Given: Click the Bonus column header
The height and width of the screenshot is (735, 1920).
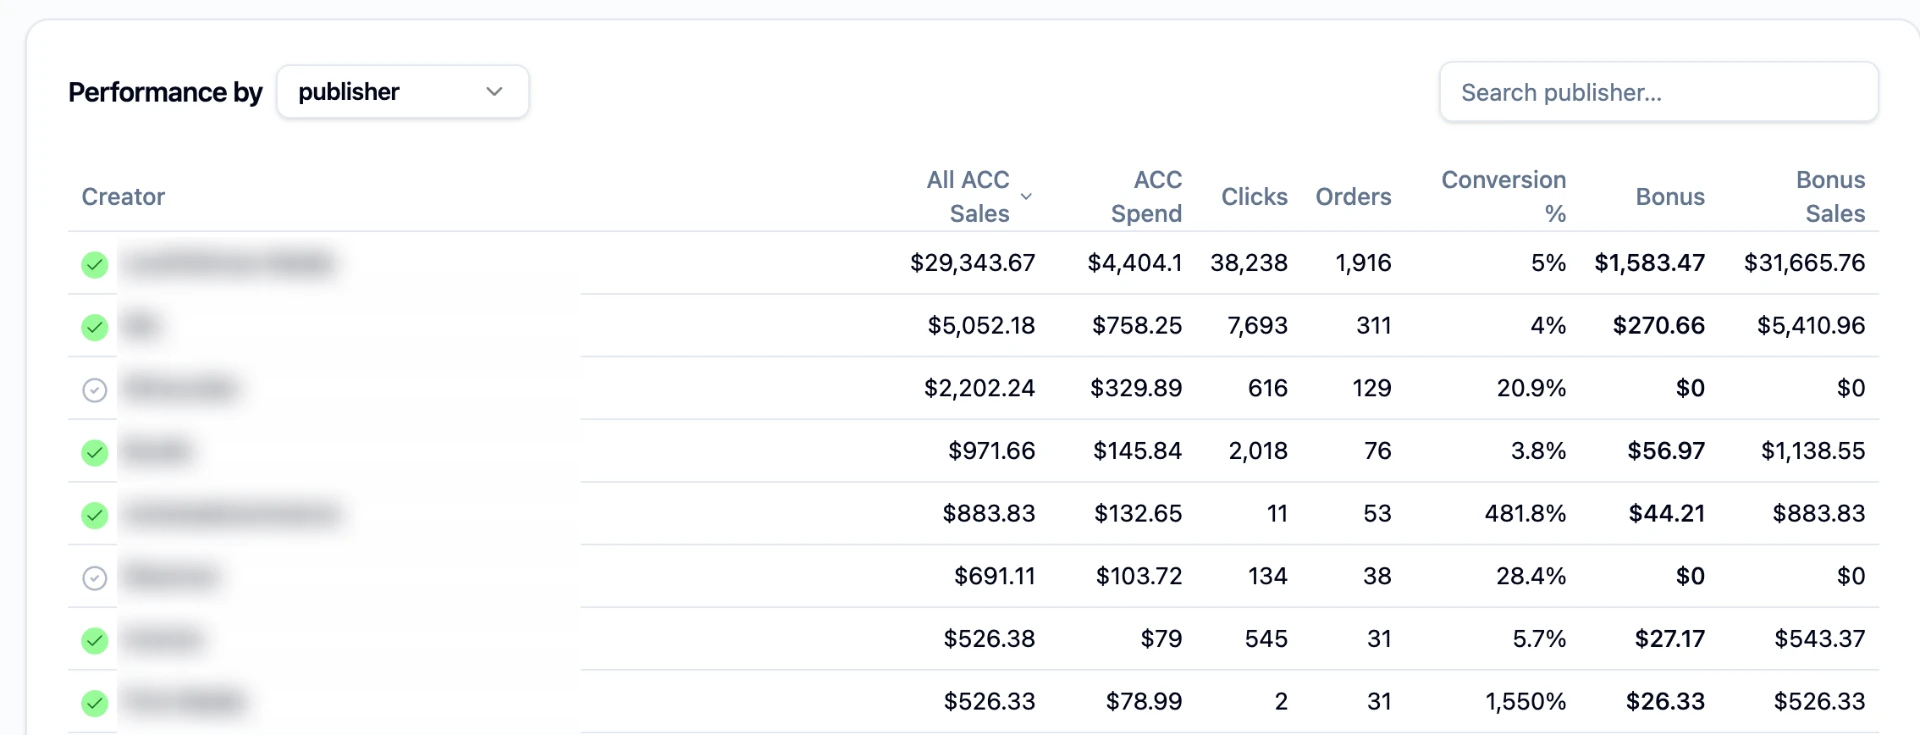Looking at the screenshot, I should coord(1670,197).
